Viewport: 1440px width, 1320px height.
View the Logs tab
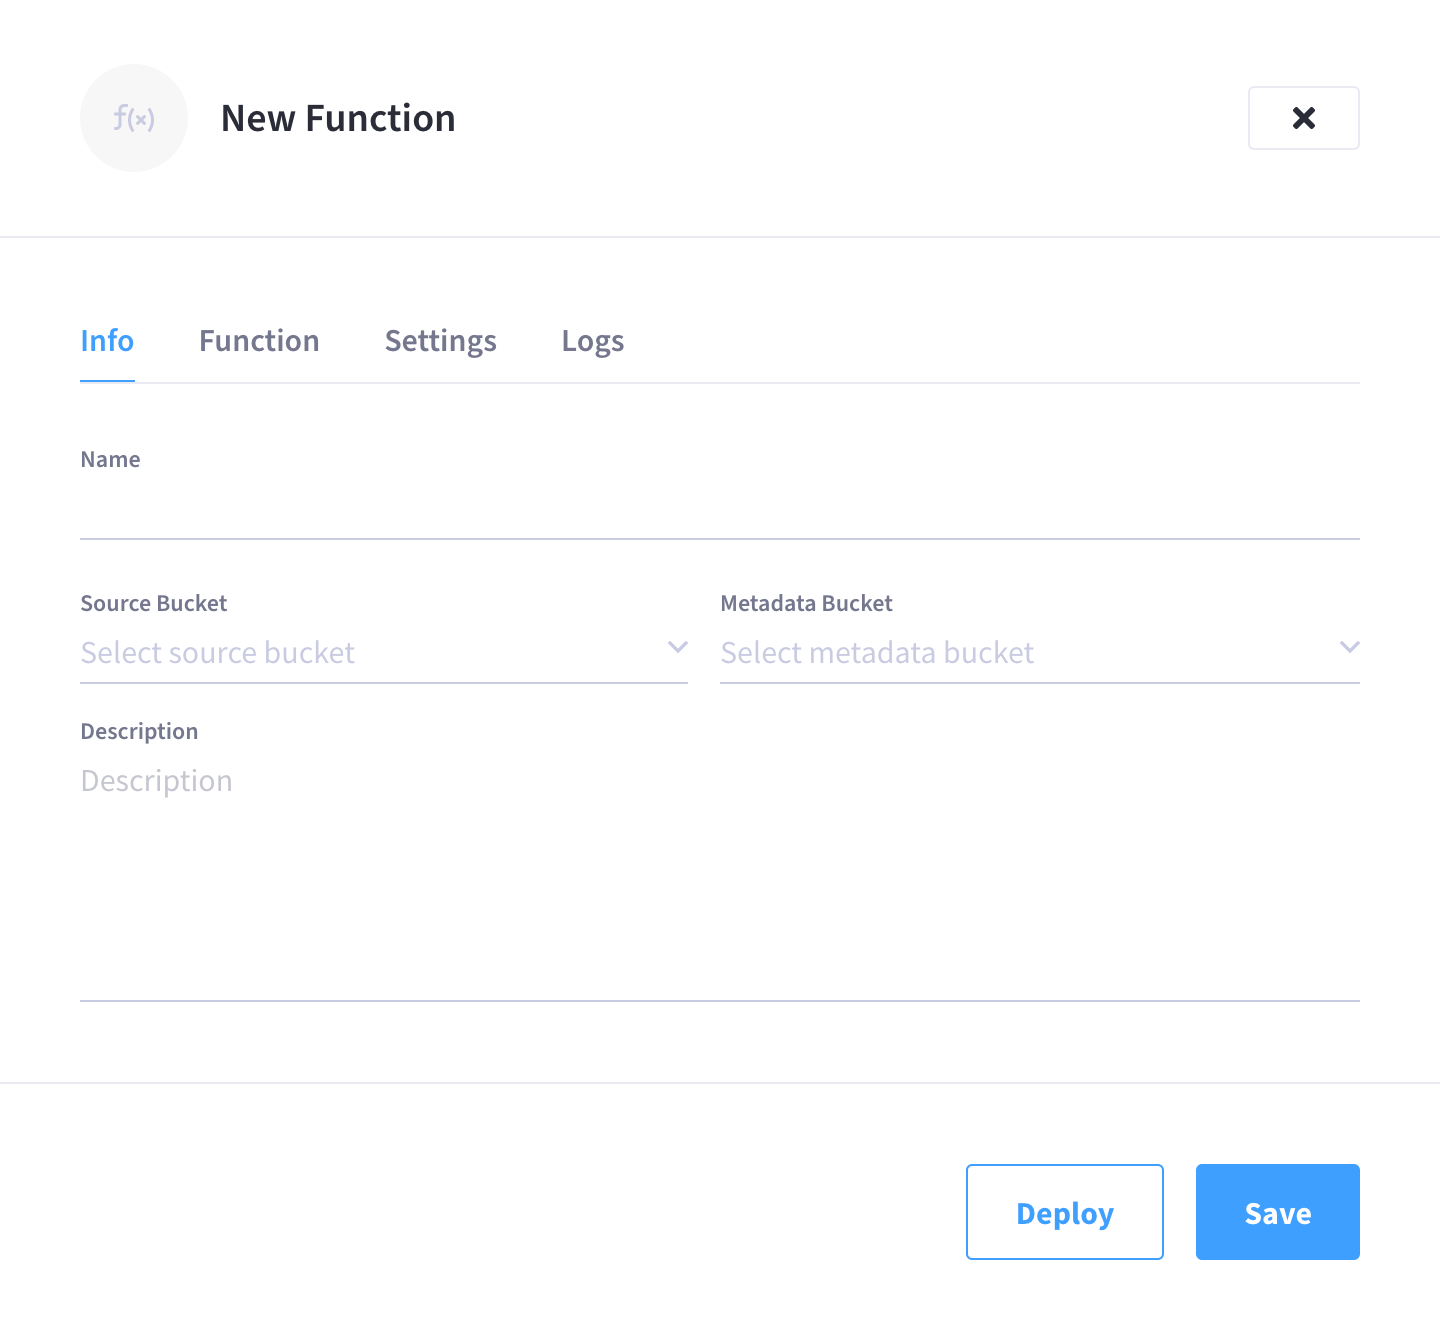point(593,341)
